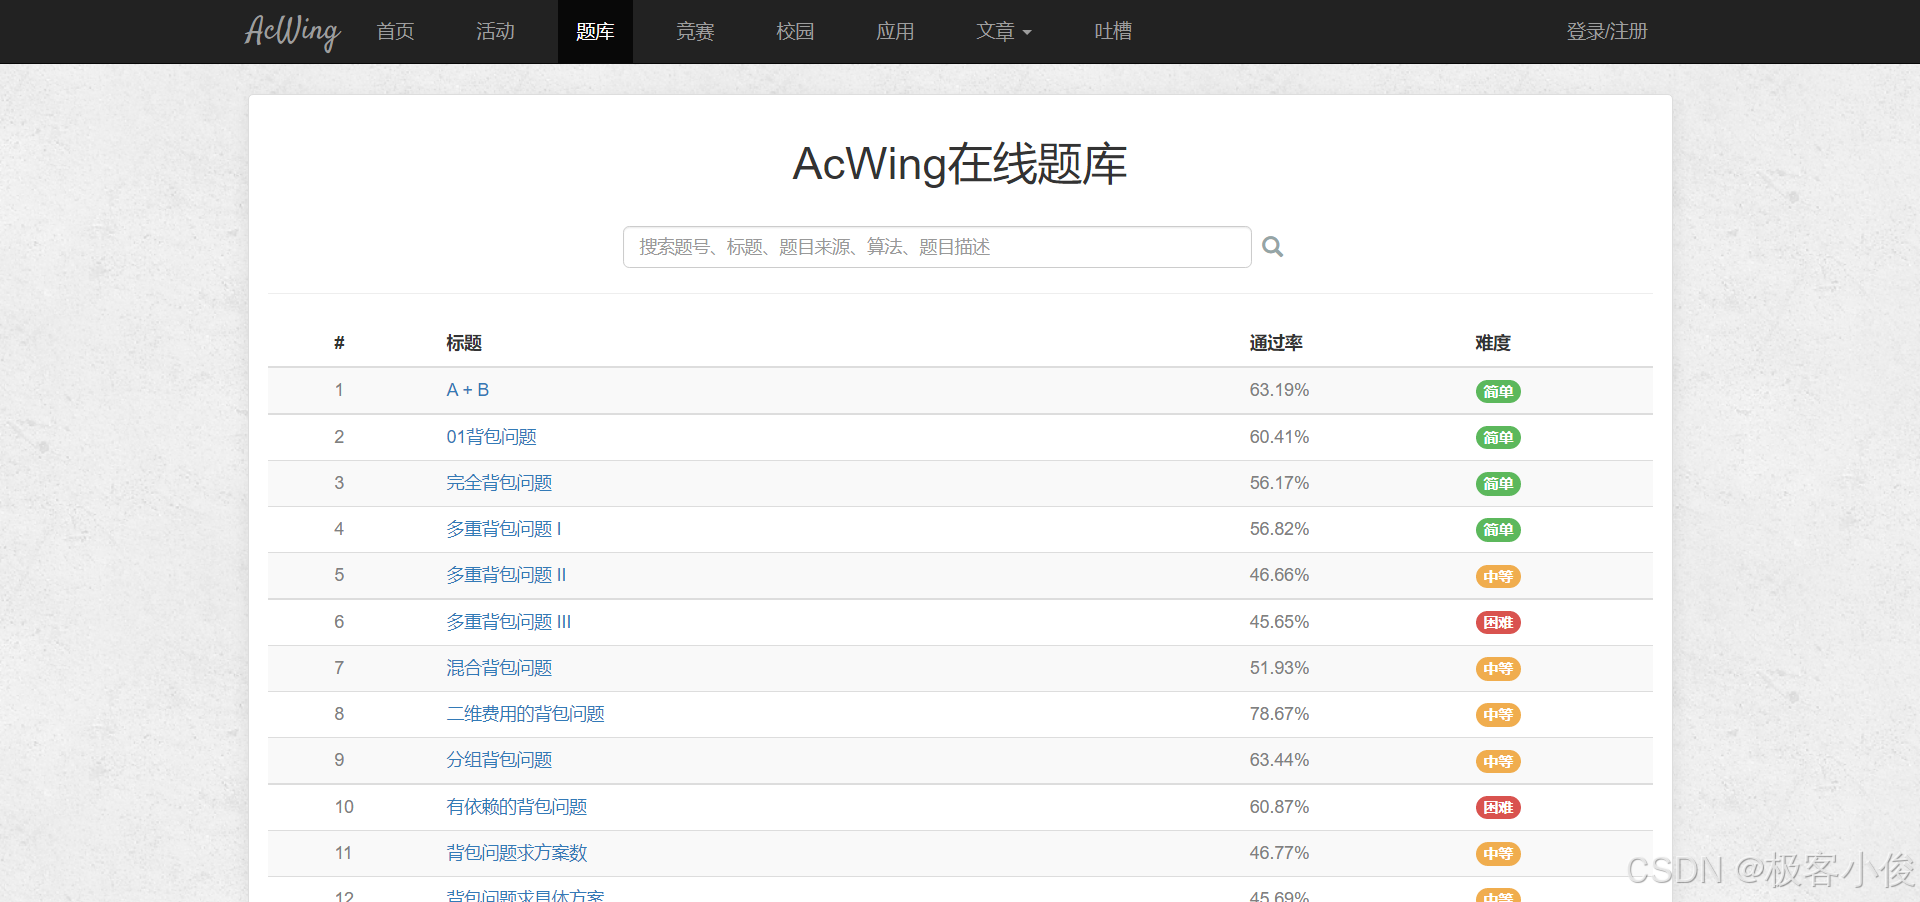The height and width of the screenshot is (902, 1920).
Task: Click row number 10
Action: (x=344, y=807)
